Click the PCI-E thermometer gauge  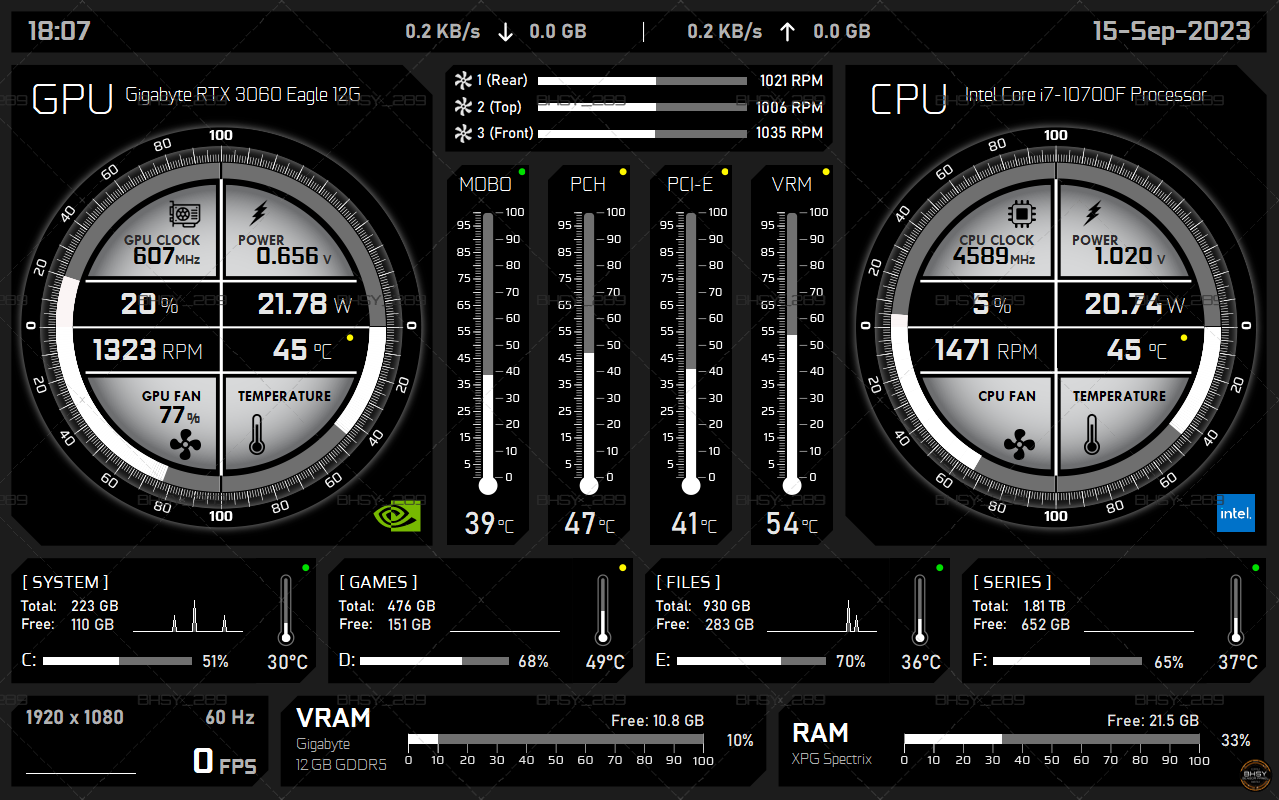[691, 353]
